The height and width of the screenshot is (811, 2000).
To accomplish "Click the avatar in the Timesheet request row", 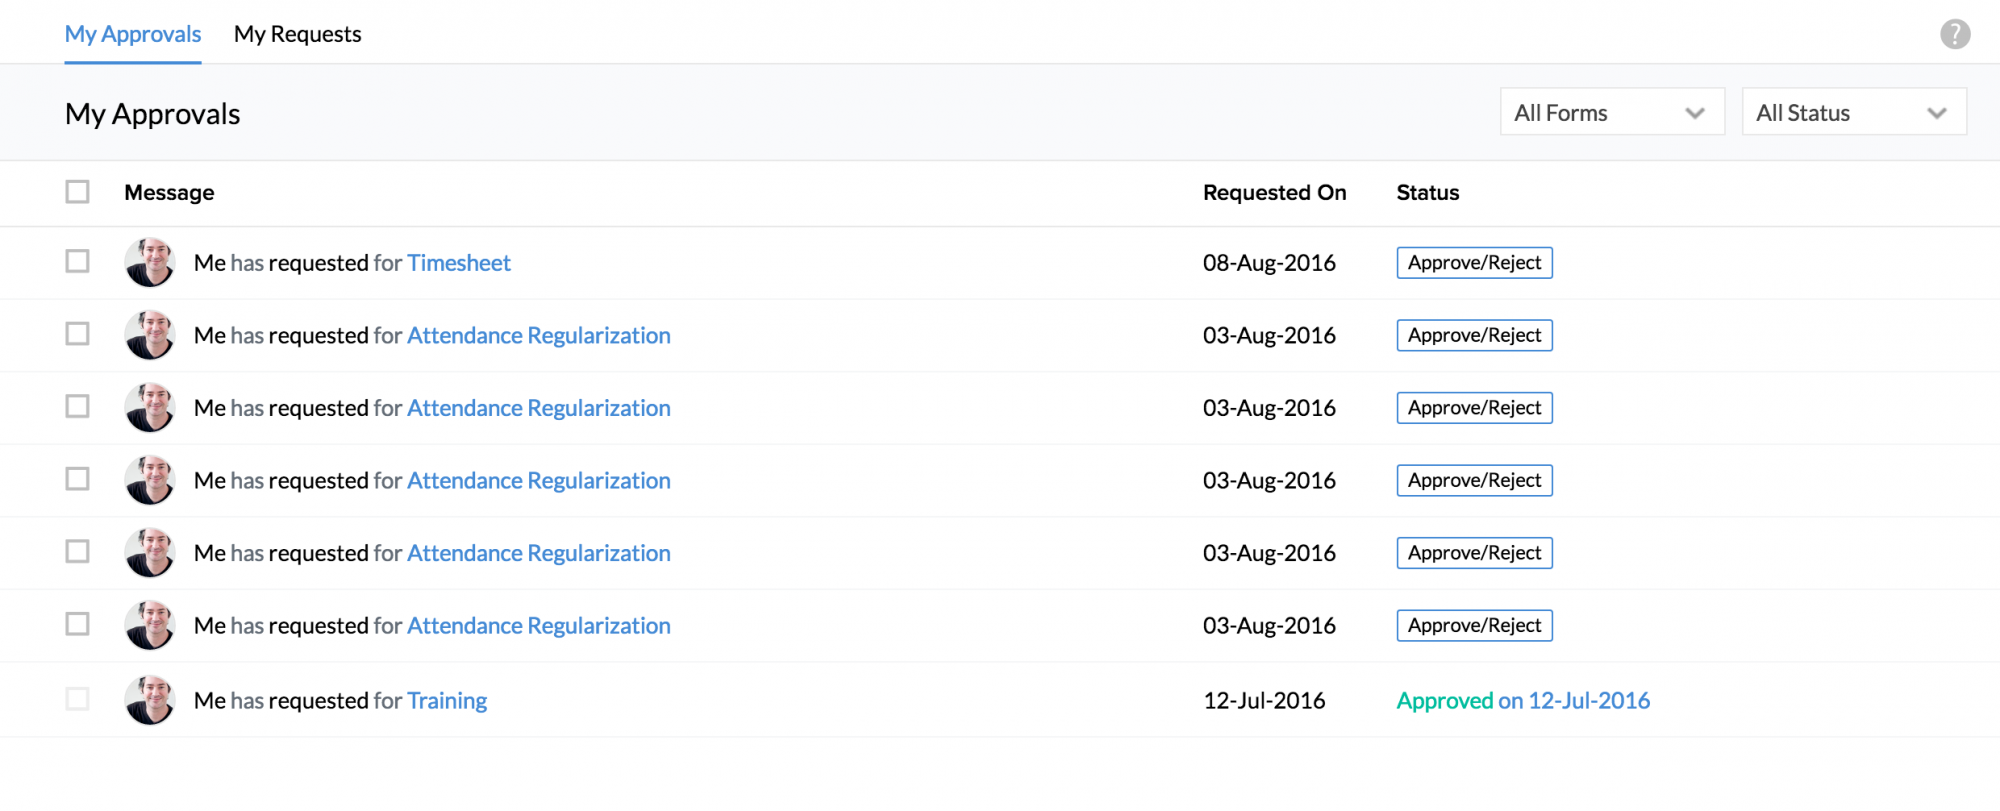I will pos(150,263).
